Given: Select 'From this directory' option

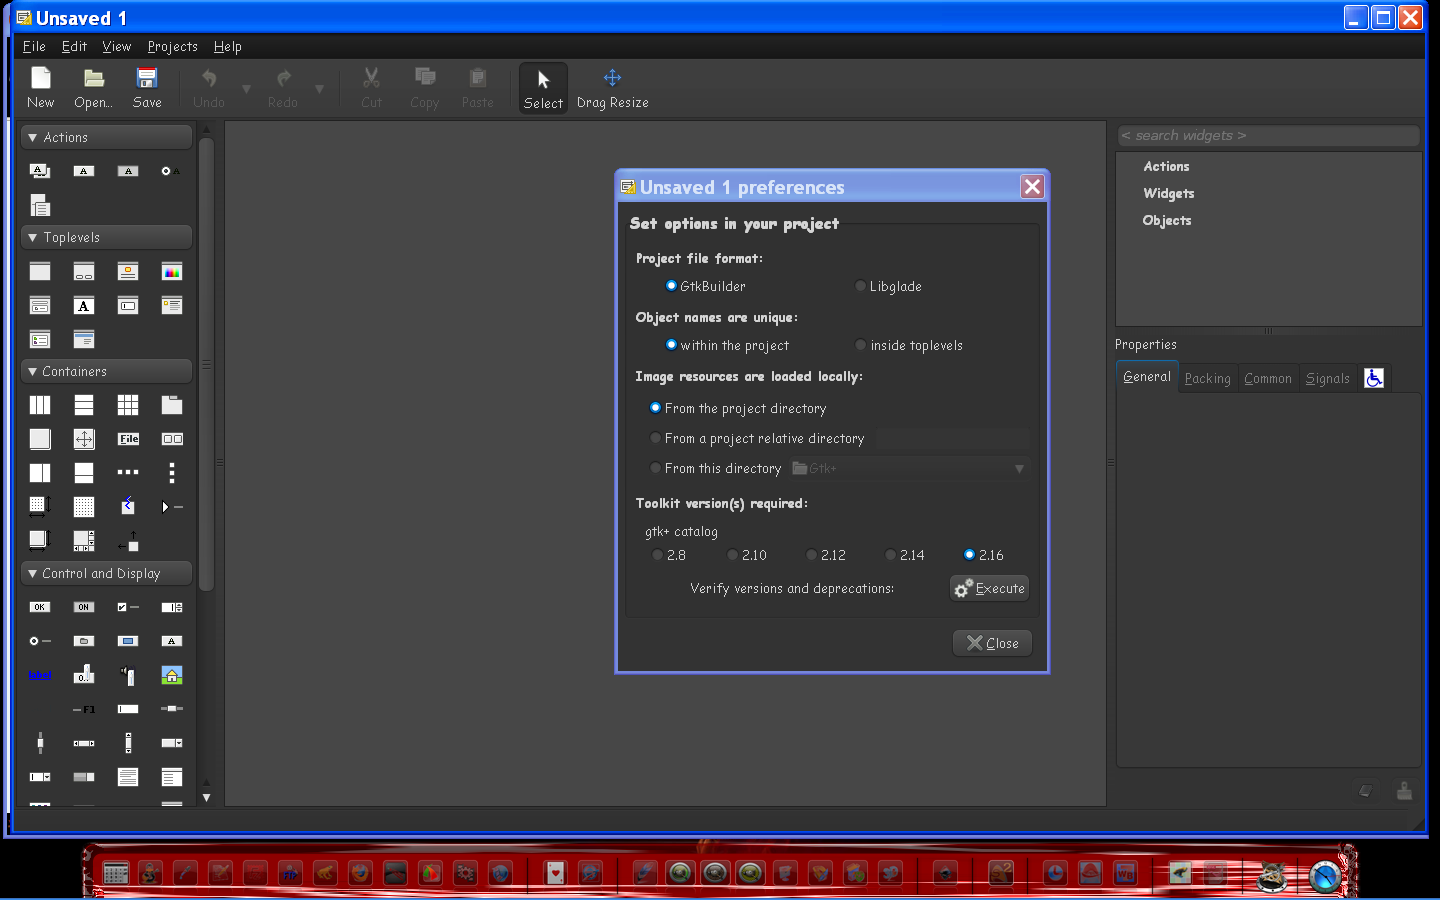Looking at the screenshot, I should tap(716, 468).
